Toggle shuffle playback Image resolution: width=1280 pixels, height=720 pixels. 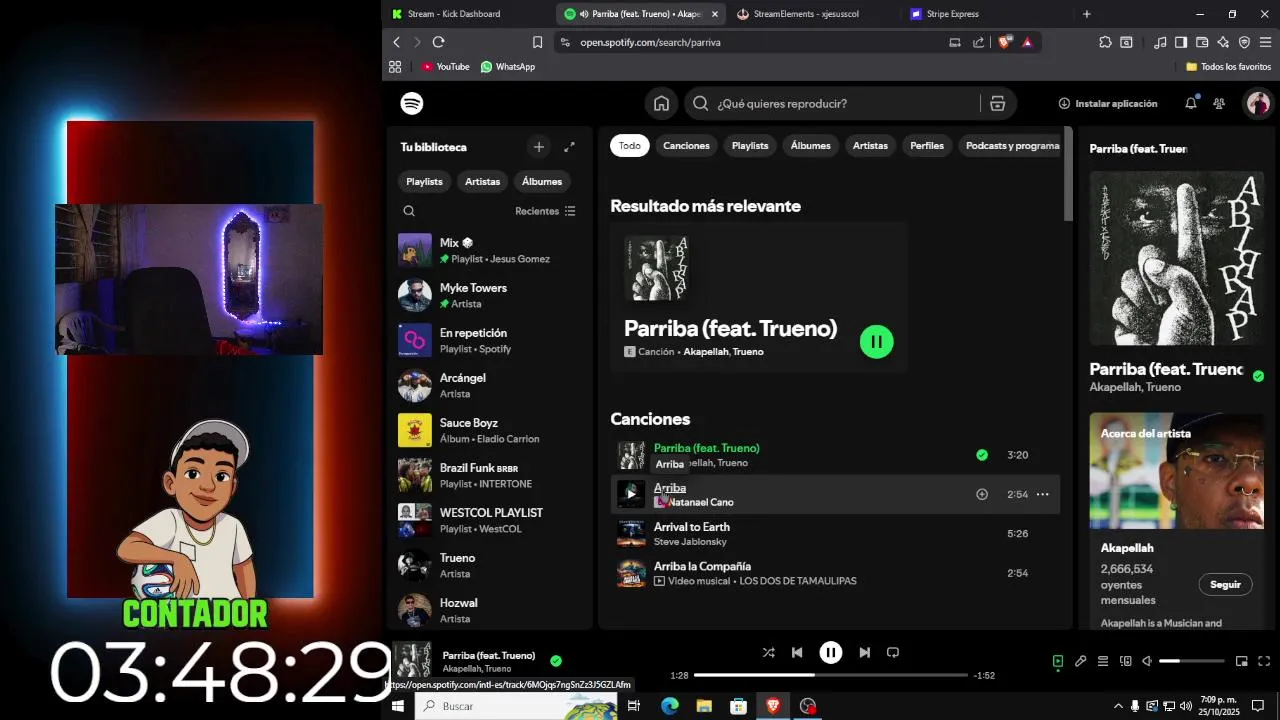768,652
